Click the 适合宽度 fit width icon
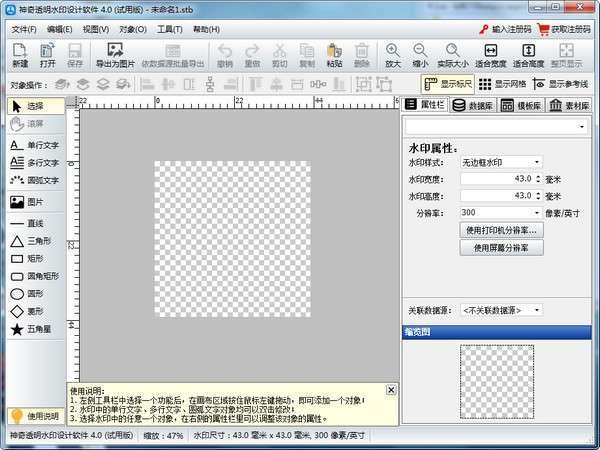This screenshot has width=600, height=450. coord(491,55)
